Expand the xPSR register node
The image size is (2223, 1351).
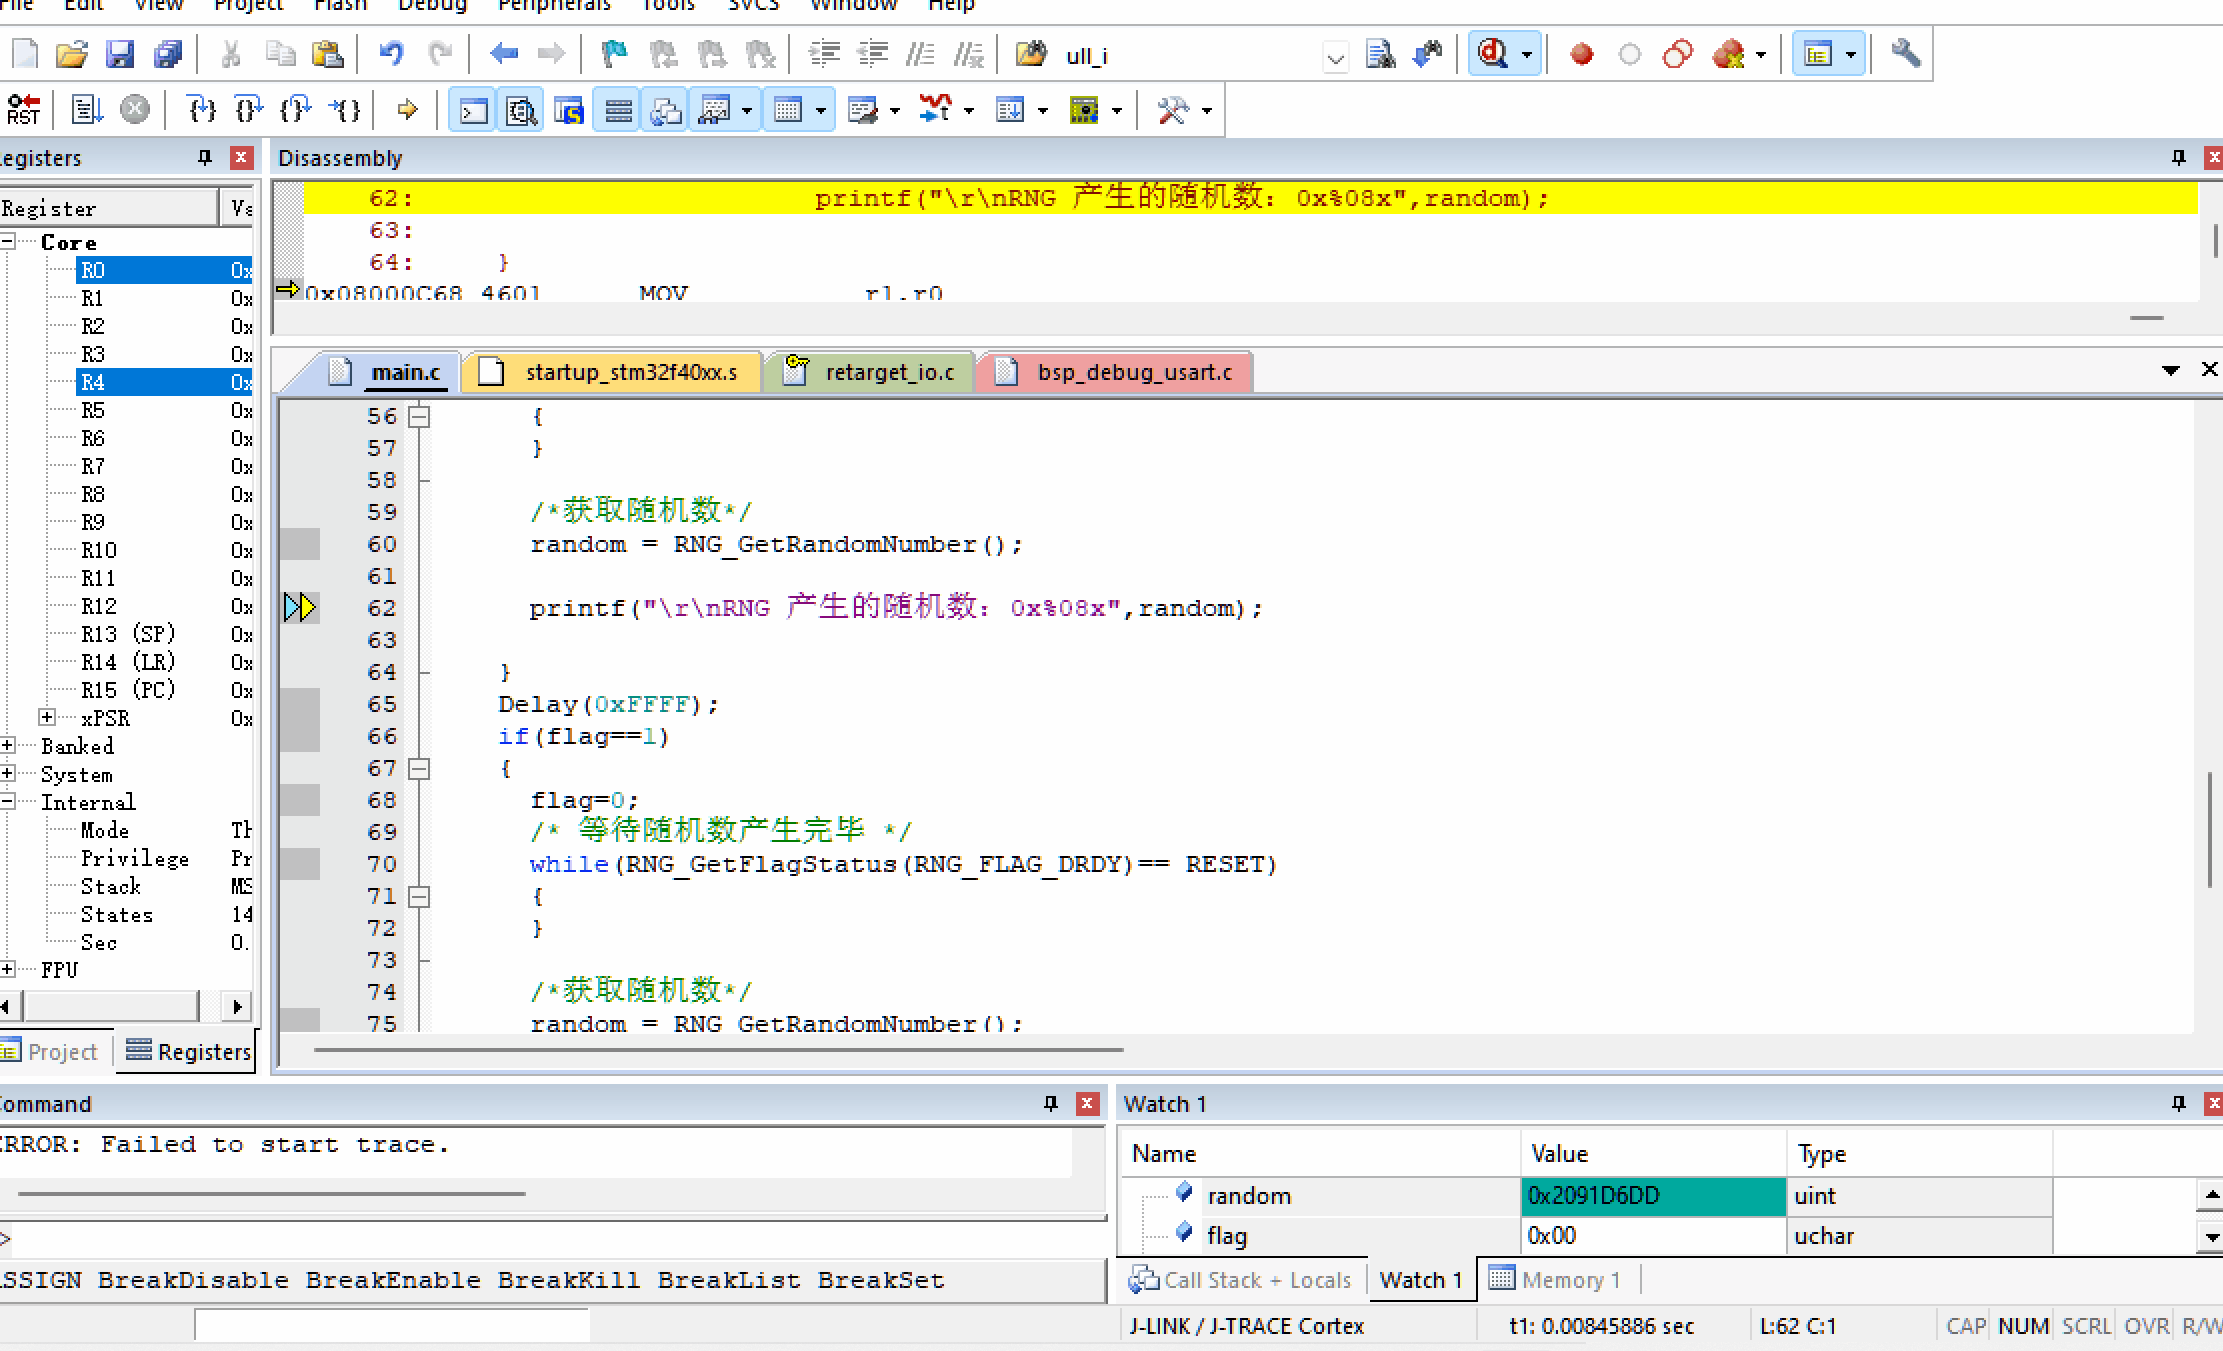point(47,717)
